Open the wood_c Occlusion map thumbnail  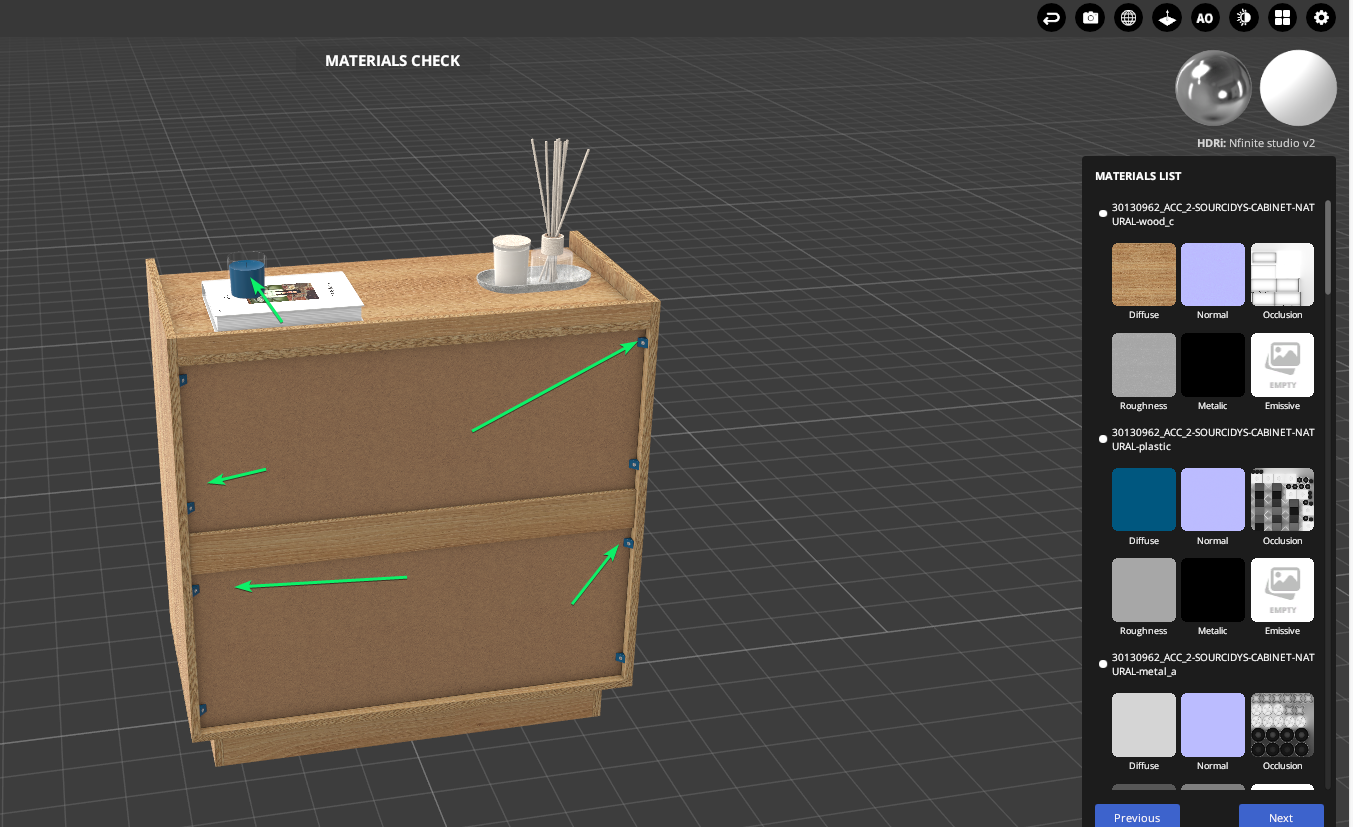pos(1282,274)
